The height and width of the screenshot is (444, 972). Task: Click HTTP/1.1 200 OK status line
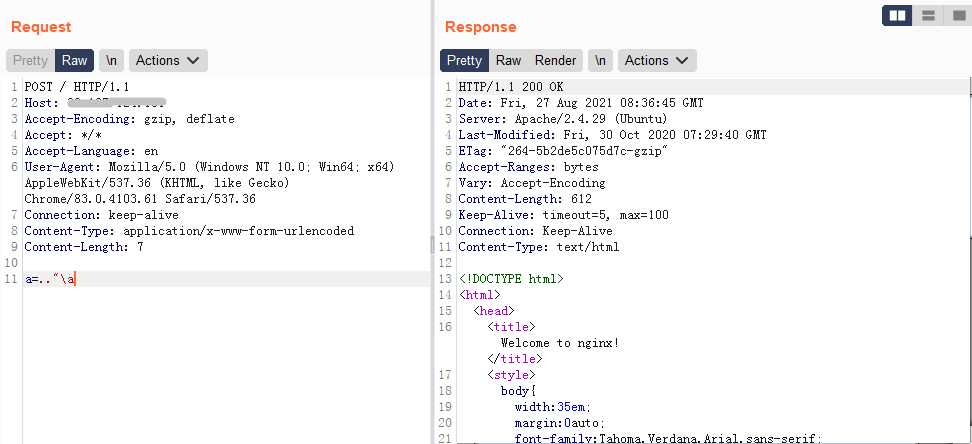(x=511, y=87)
